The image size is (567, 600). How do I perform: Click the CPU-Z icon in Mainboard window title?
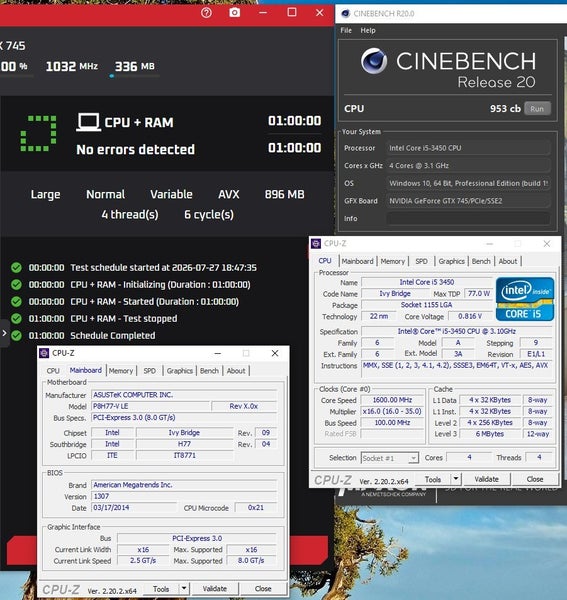44,353
